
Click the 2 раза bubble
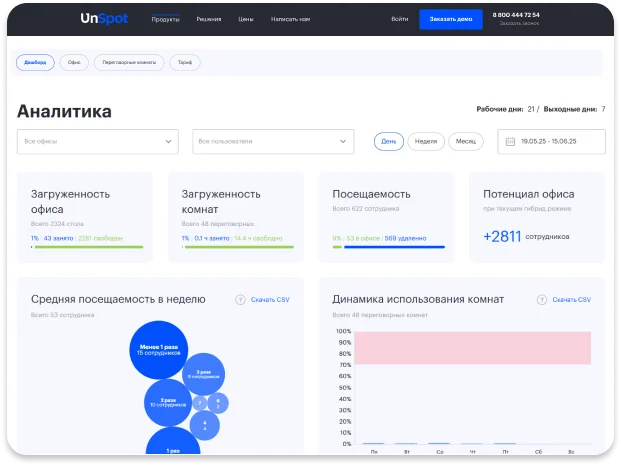coord(168,403)
